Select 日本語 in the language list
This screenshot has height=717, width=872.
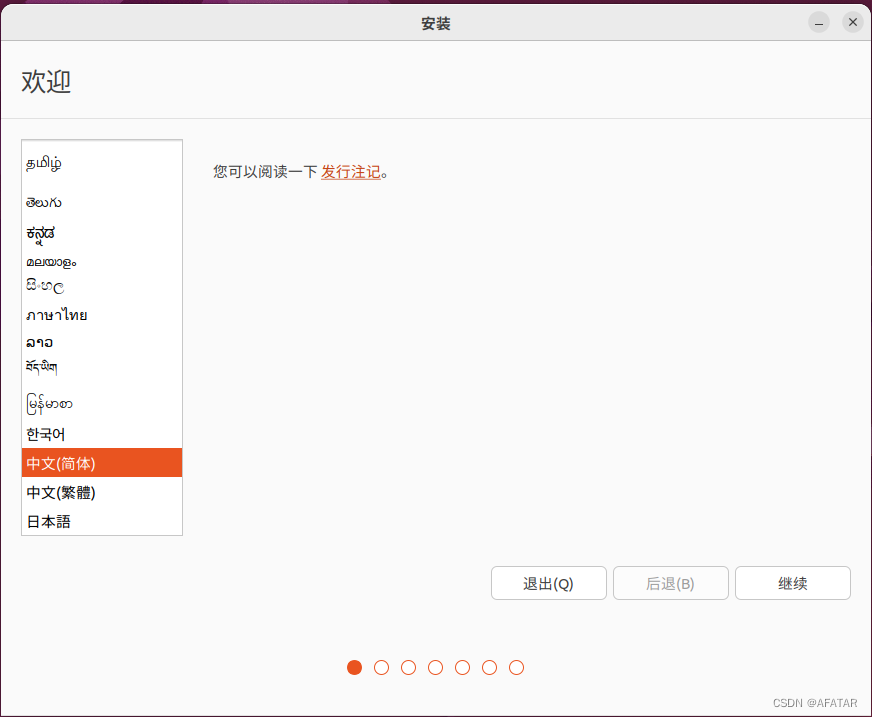[x=102, y=521]
